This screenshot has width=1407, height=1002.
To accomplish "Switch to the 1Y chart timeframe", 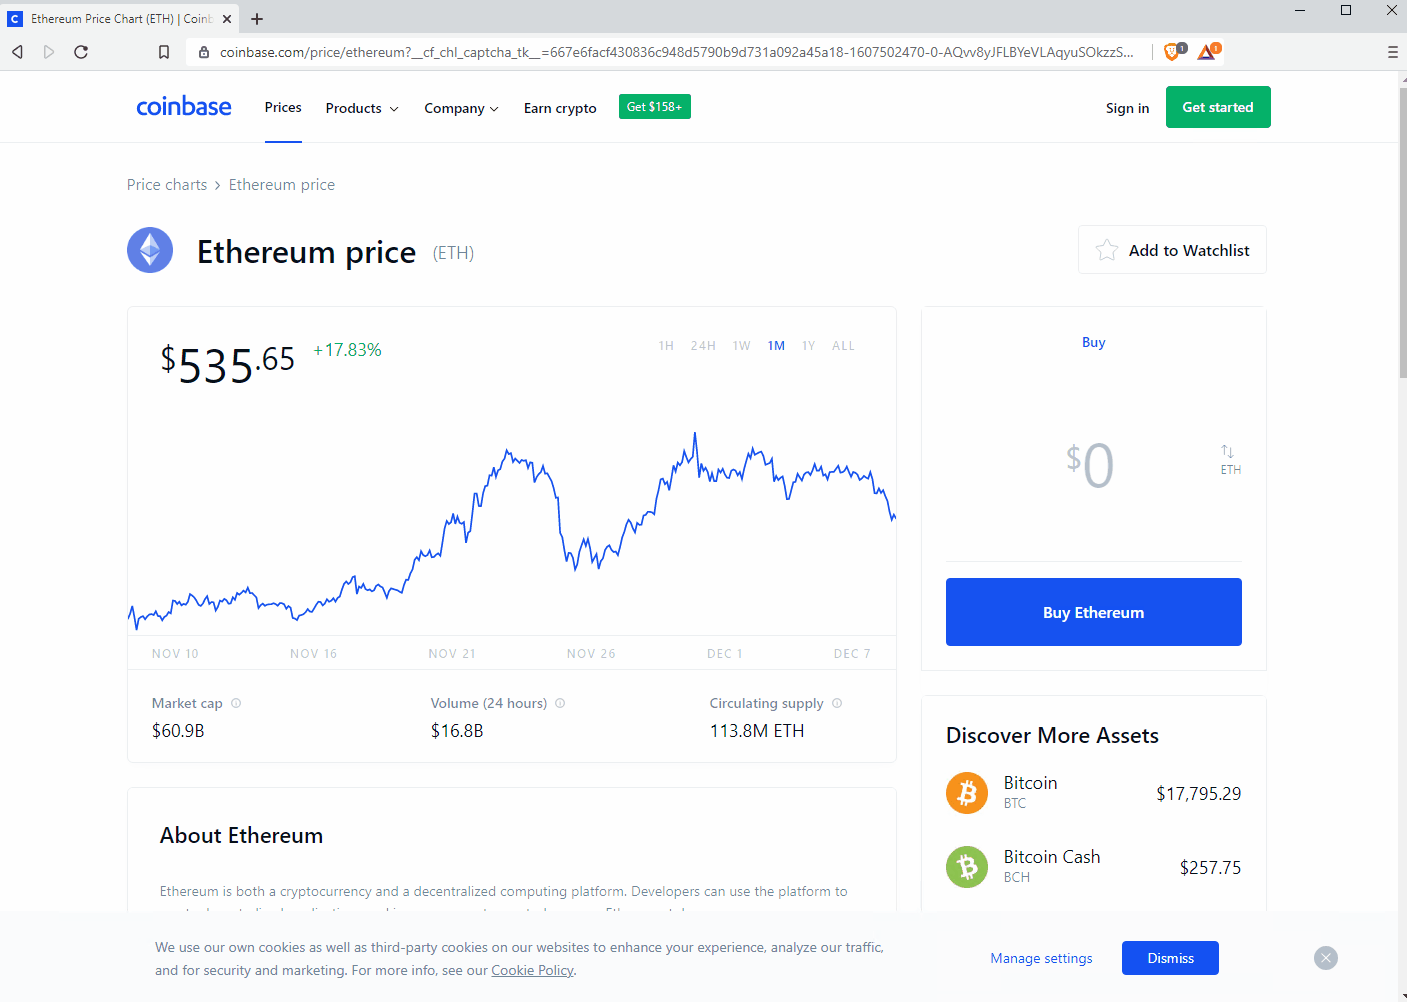I will 808,345.
